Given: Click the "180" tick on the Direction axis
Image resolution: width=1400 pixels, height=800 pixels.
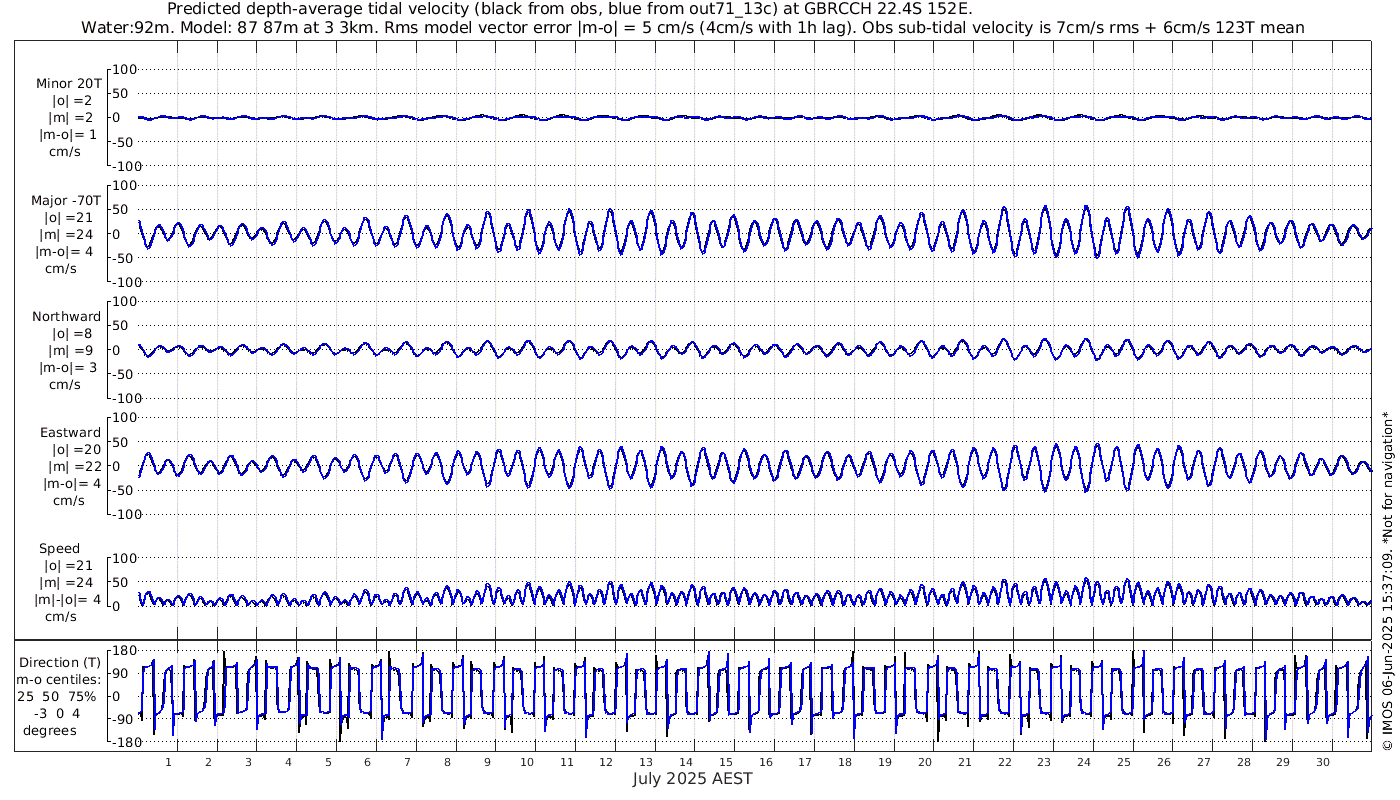Looking at the screenshot, I should coord(123,651).
